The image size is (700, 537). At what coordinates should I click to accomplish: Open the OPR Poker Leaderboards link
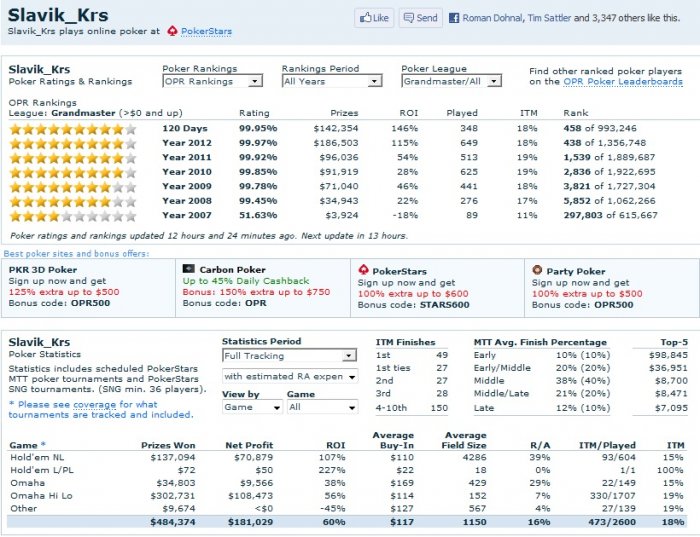[623, 81]
